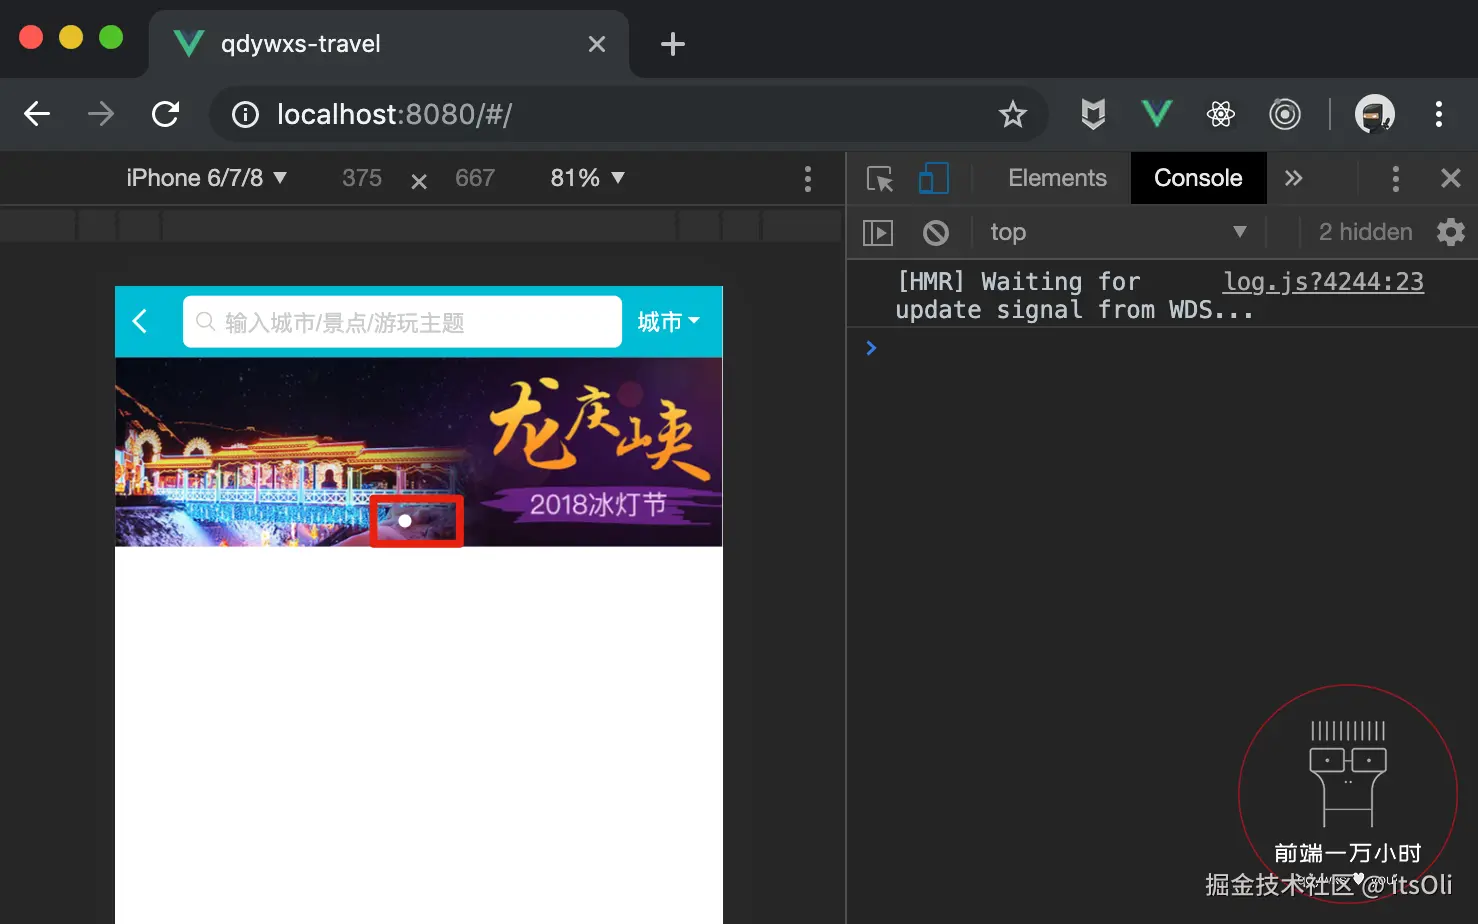1478x924 pixels.
Task: Select the qdywxs-travel tab
Action: coord(389,44)
